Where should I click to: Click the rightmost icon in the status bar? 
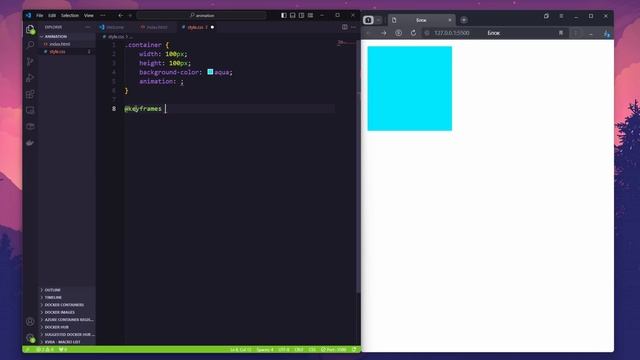point(354,349)
